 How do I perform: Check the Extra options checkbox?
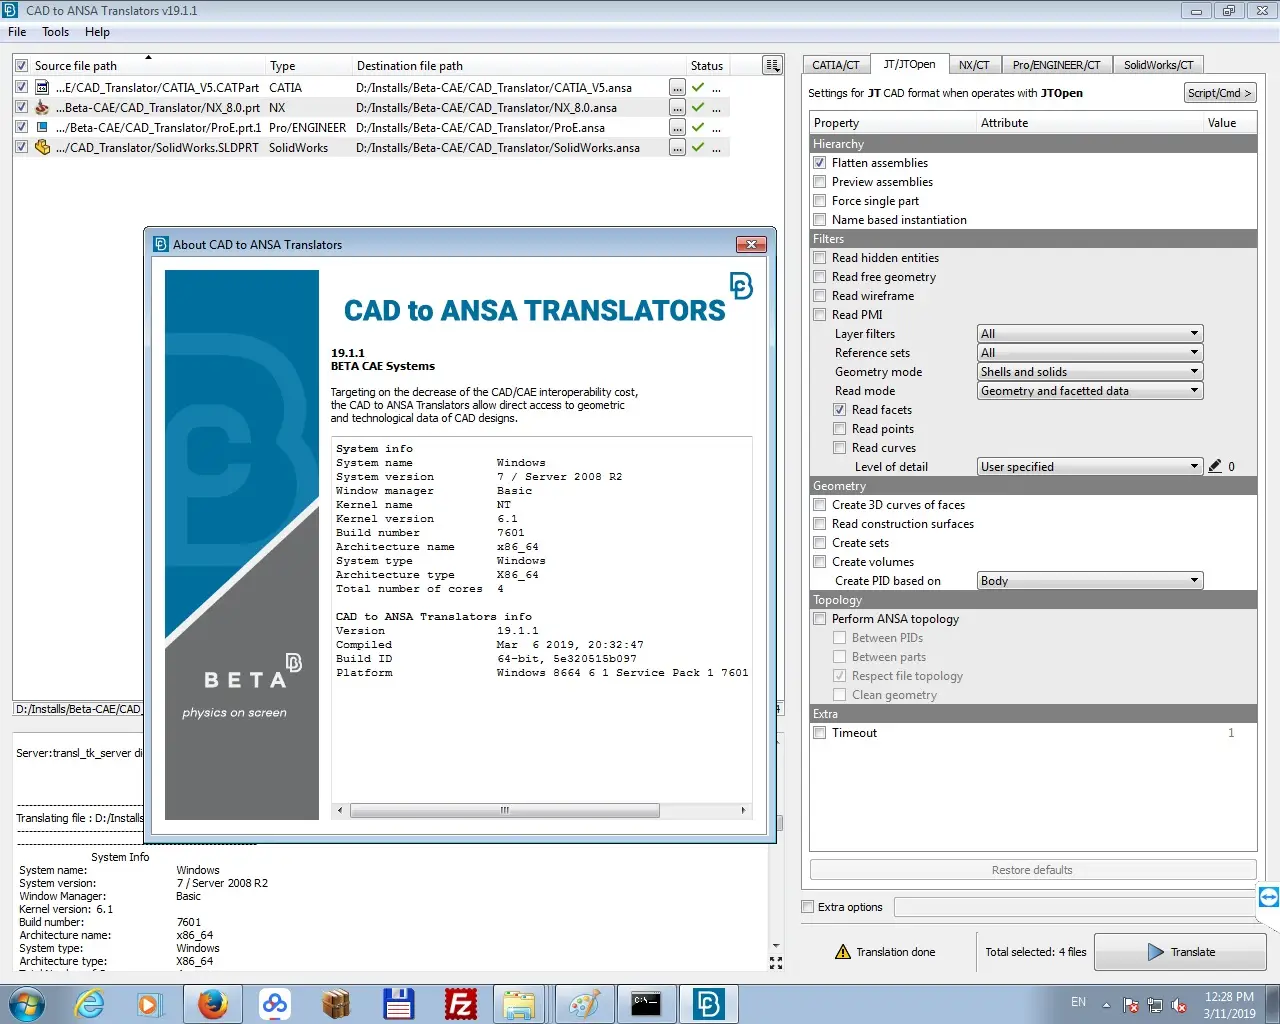pyautogui.click(x=808, y=907)
